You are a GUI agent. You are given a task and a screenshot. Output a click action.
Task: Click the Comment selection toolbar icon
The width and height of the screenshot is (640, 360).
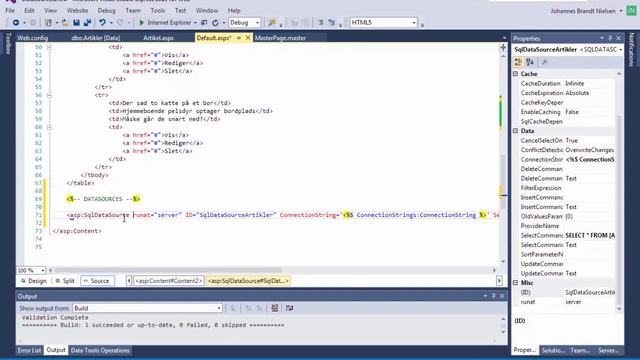click(320, 23)
